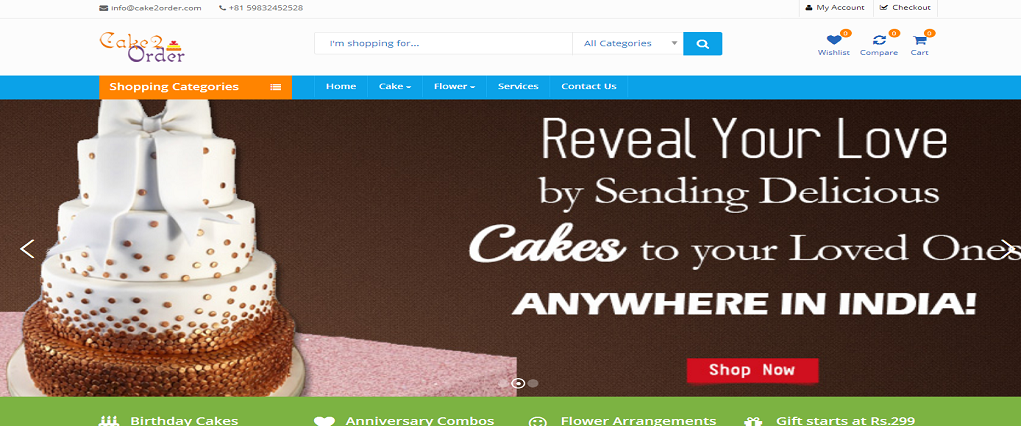Go to the Checkout link
The image size is (1021, 426).
coord(906,8)
